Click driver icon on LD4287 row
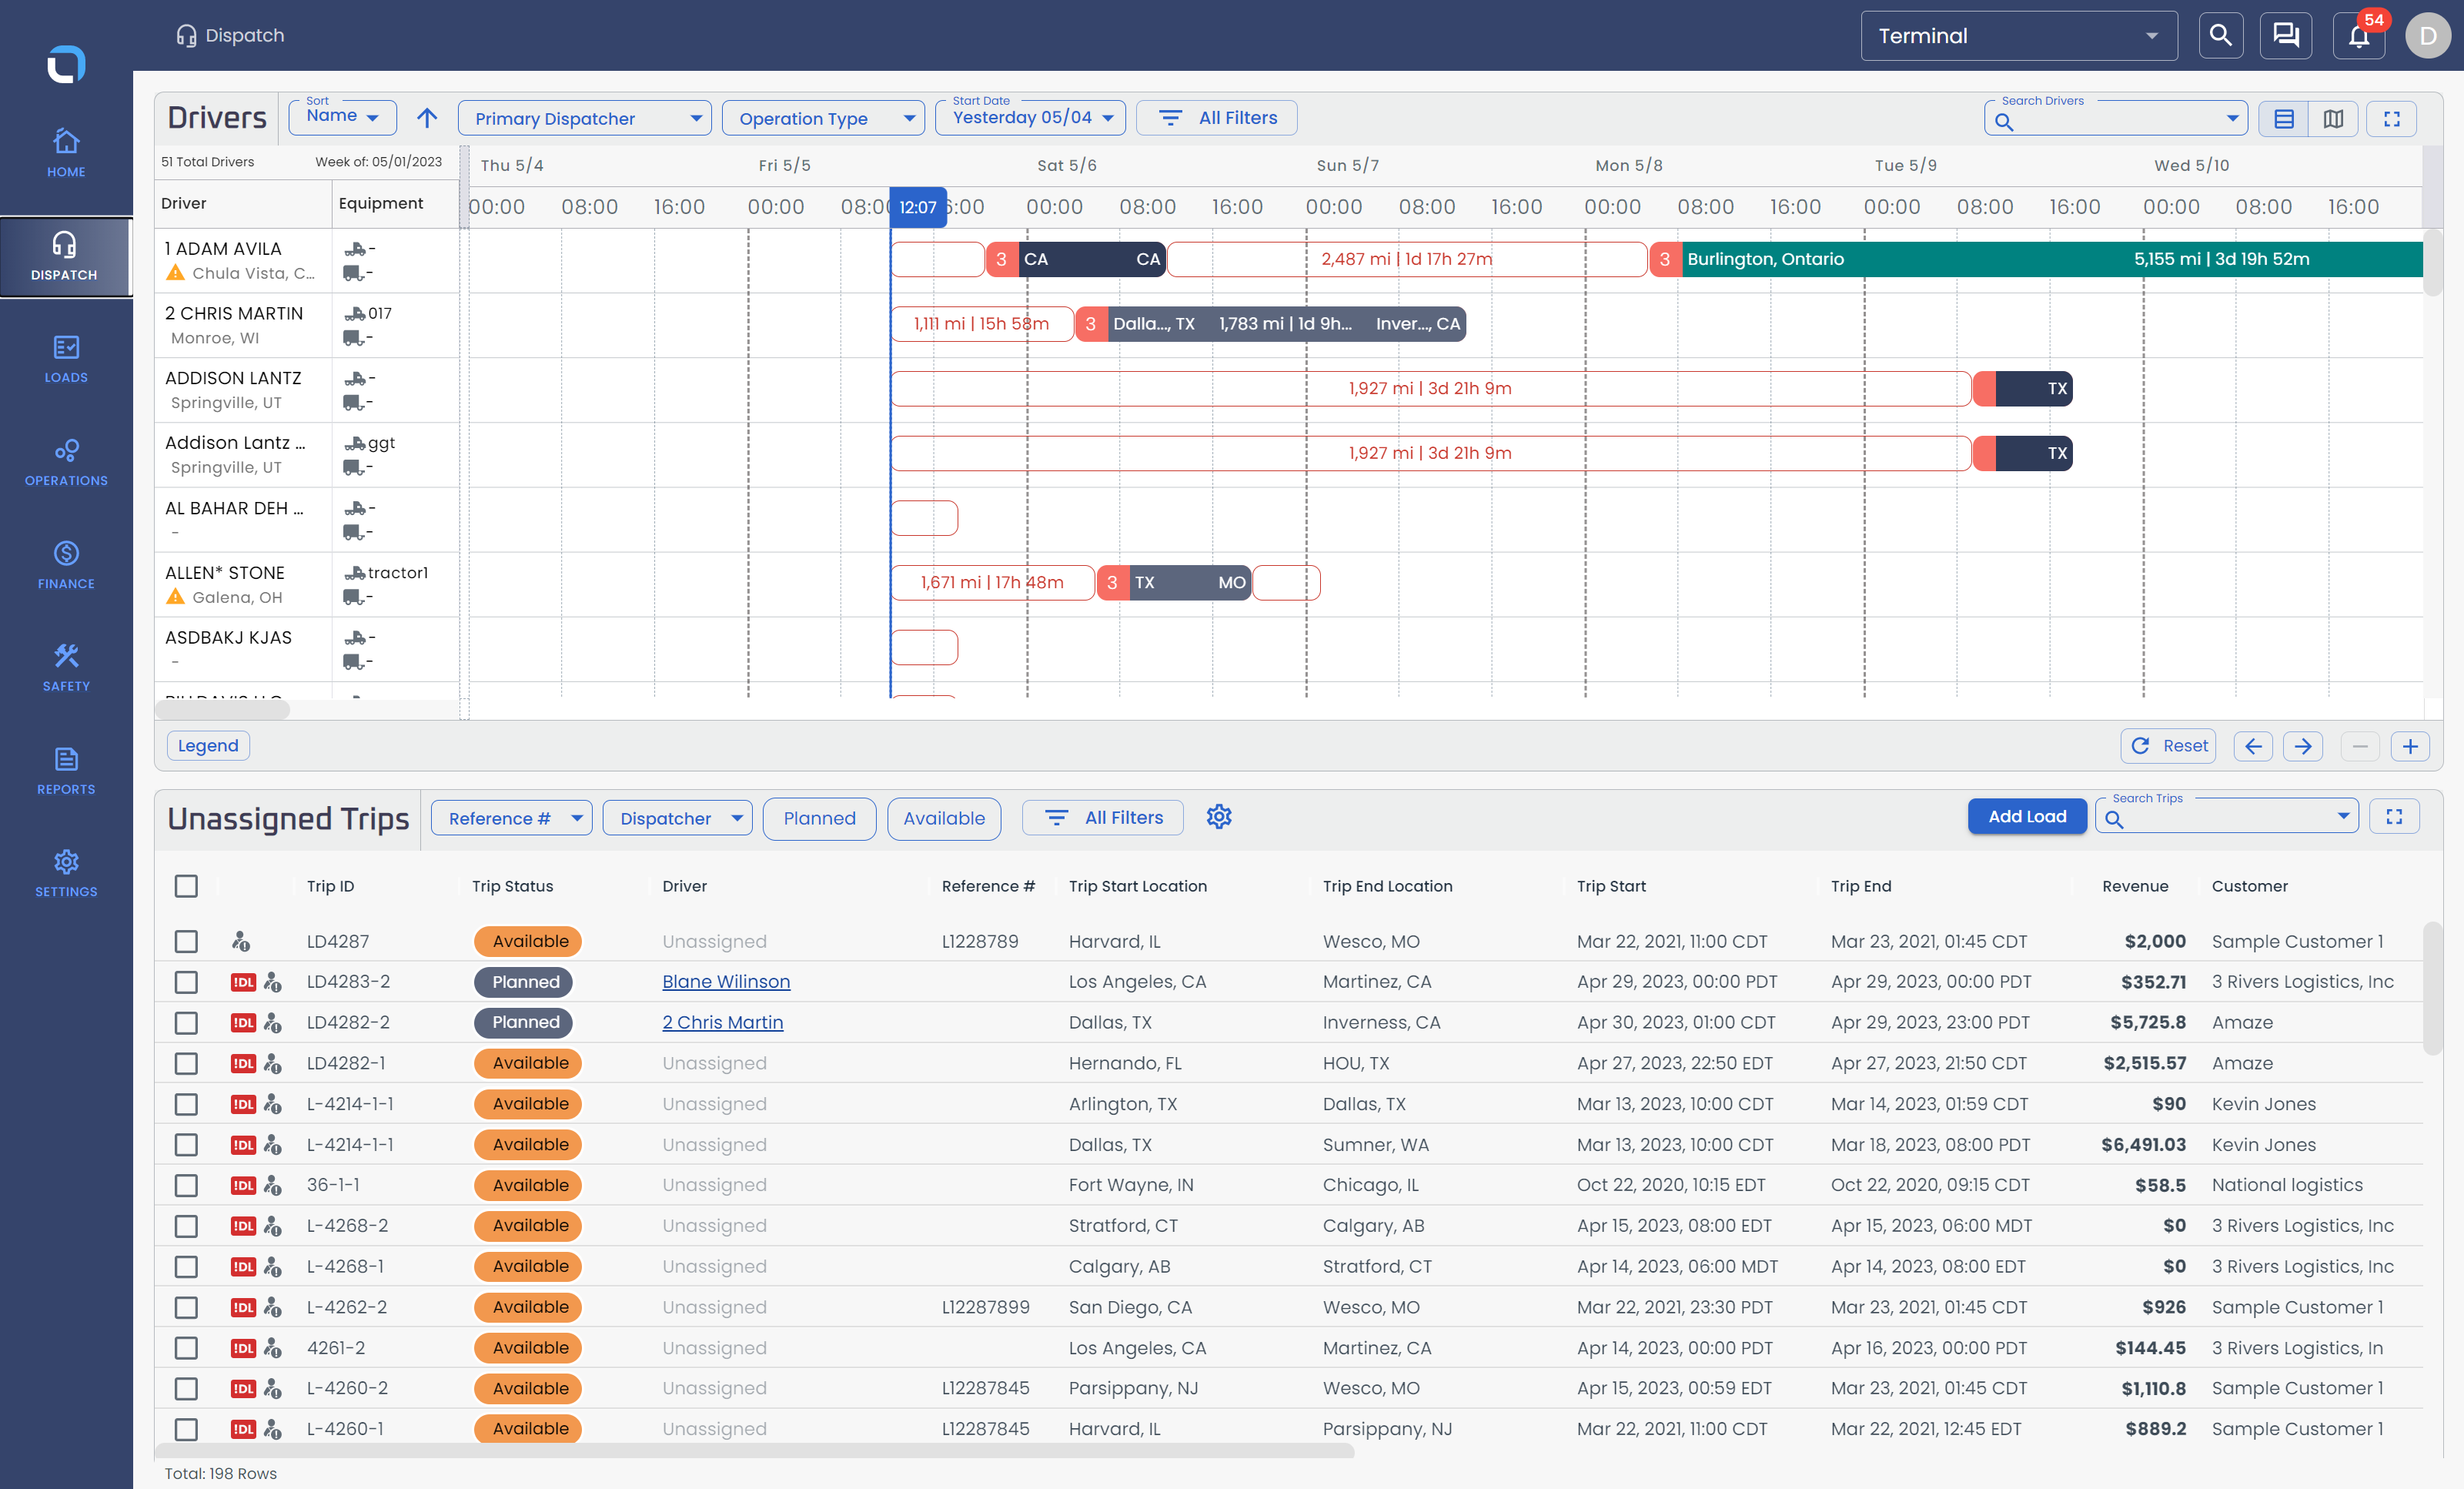 [x=241, y=941]
